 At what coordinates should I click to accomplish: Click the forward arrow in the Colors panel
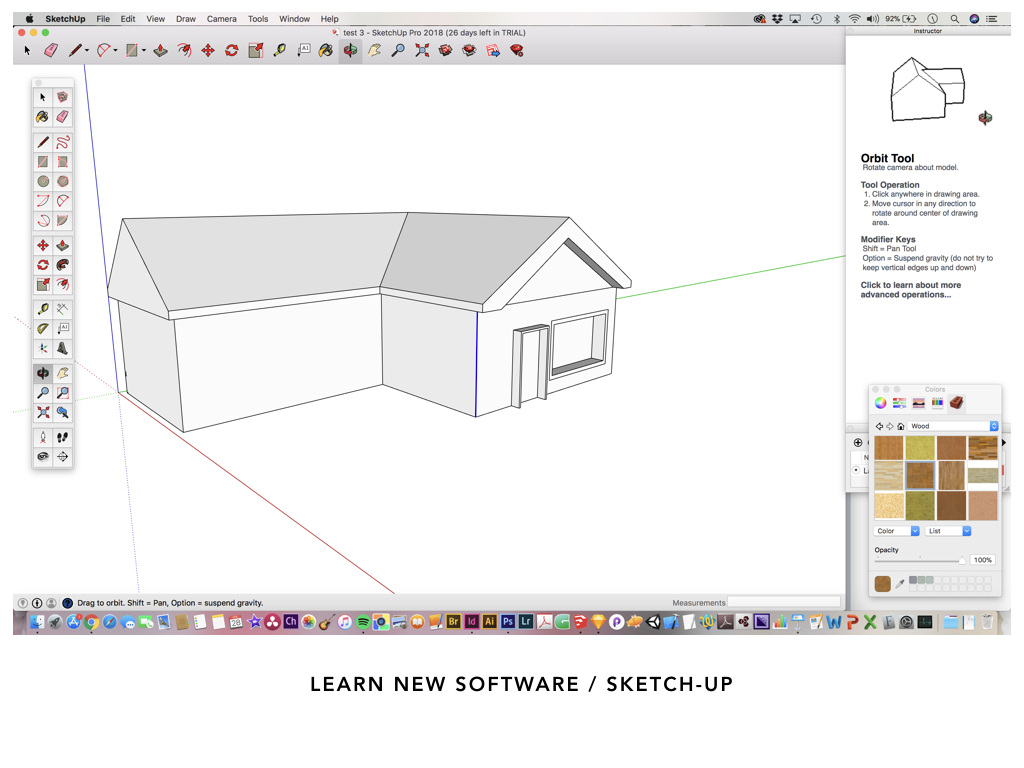(889, 426)
